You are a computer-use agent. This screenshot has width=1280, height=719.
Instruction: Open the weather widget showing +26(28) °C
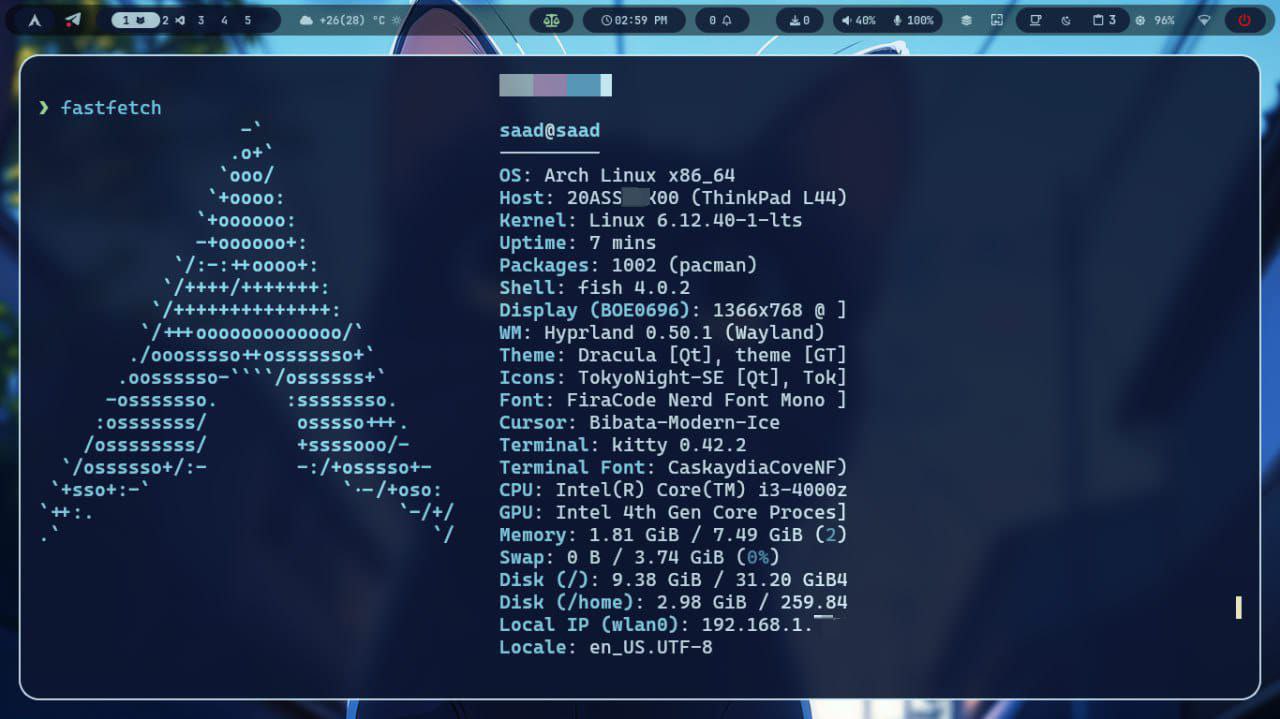click(x=349, y=20)
